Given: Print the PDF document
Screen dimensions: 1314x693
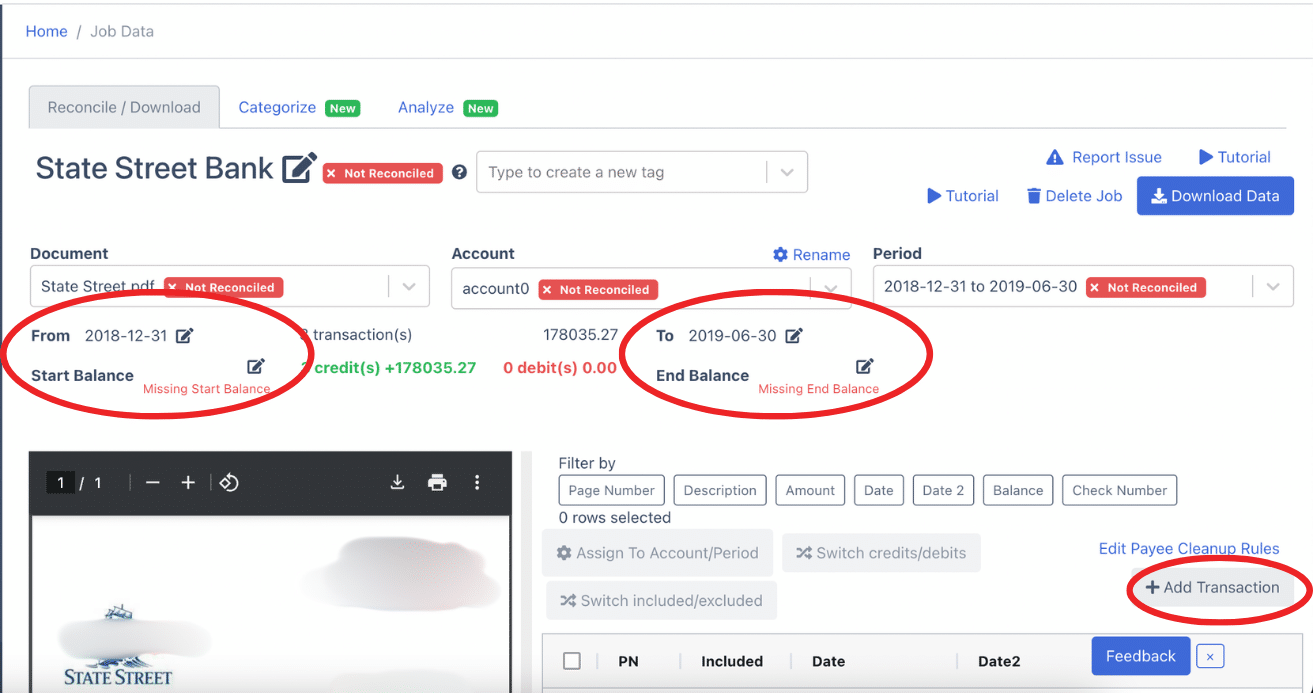Looking at the screenshot, I should coord(437,483).
